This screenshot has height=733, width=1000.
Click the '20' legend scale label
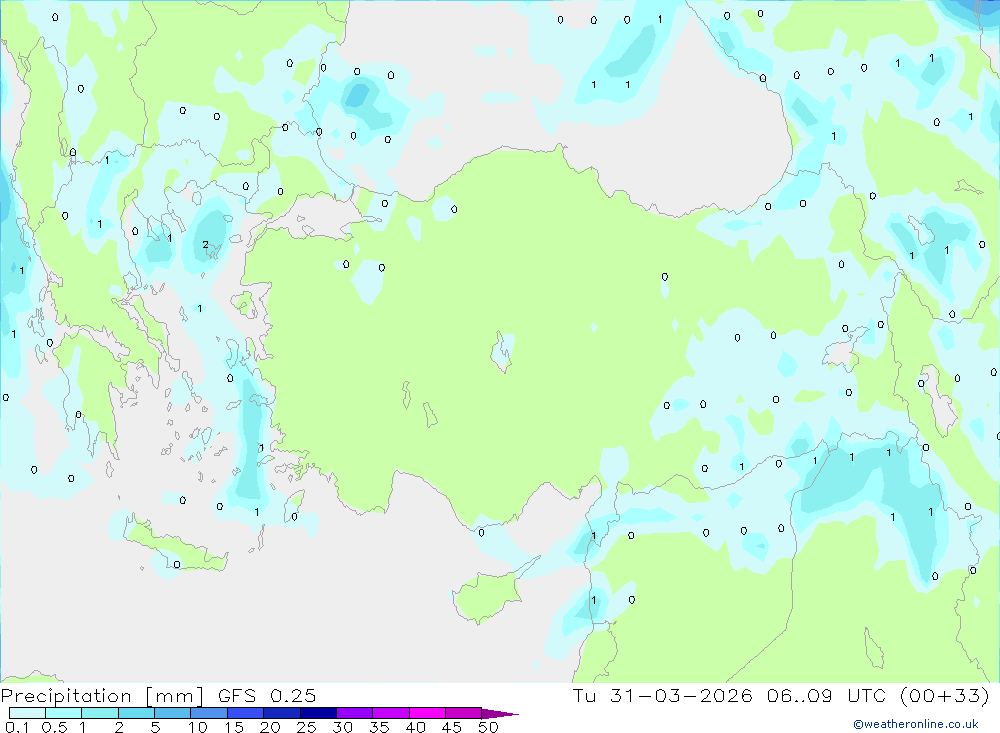[x=270, y=727]
